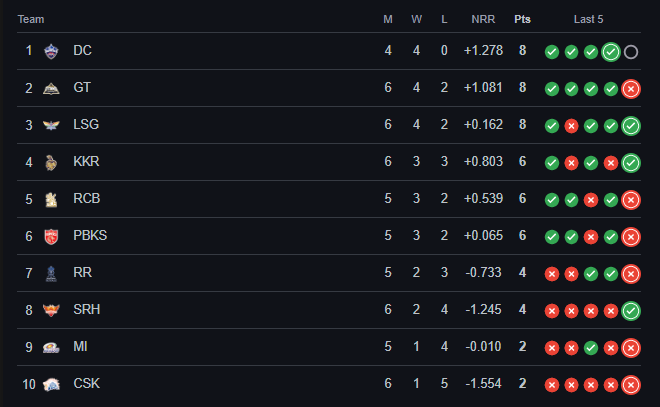
Task: Click DC's empty upcoming match circle
Action: tap(631, 52)
